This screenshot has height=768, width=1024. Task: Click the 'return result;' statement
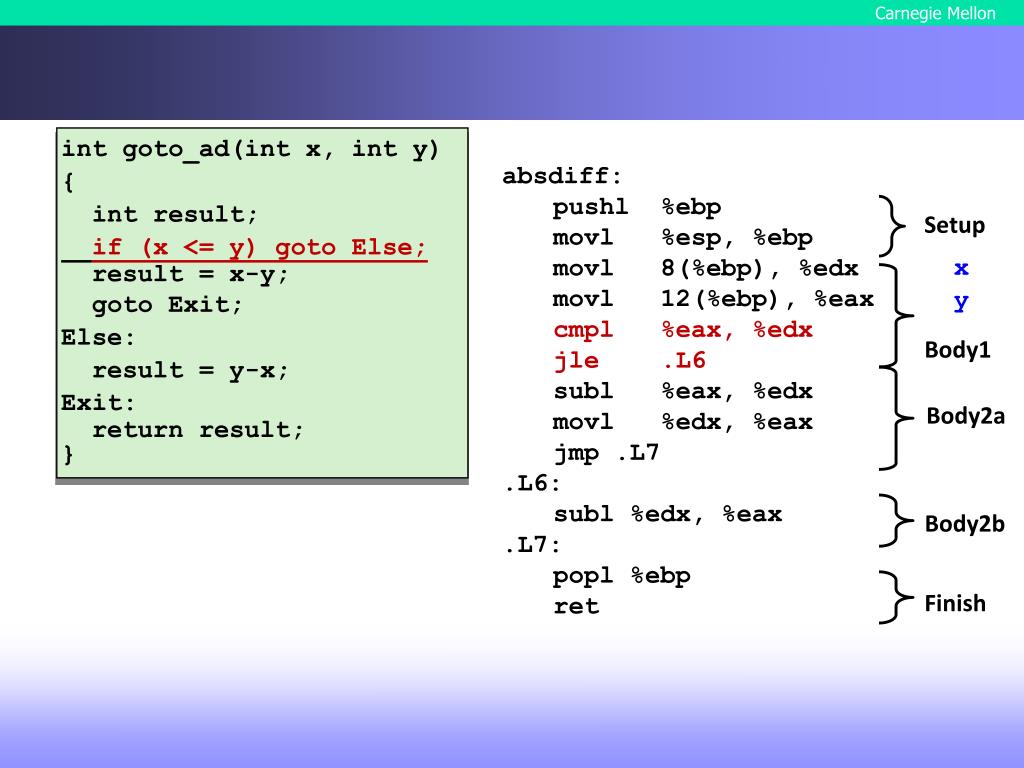click(198, 430)
